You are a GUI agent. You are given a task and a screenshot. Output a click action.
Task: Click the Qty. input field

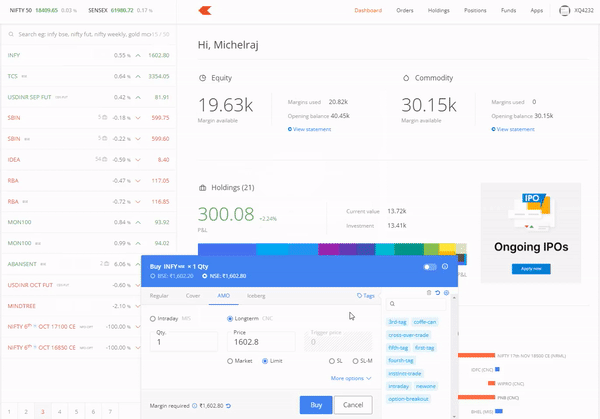click(x=184, y=341)
